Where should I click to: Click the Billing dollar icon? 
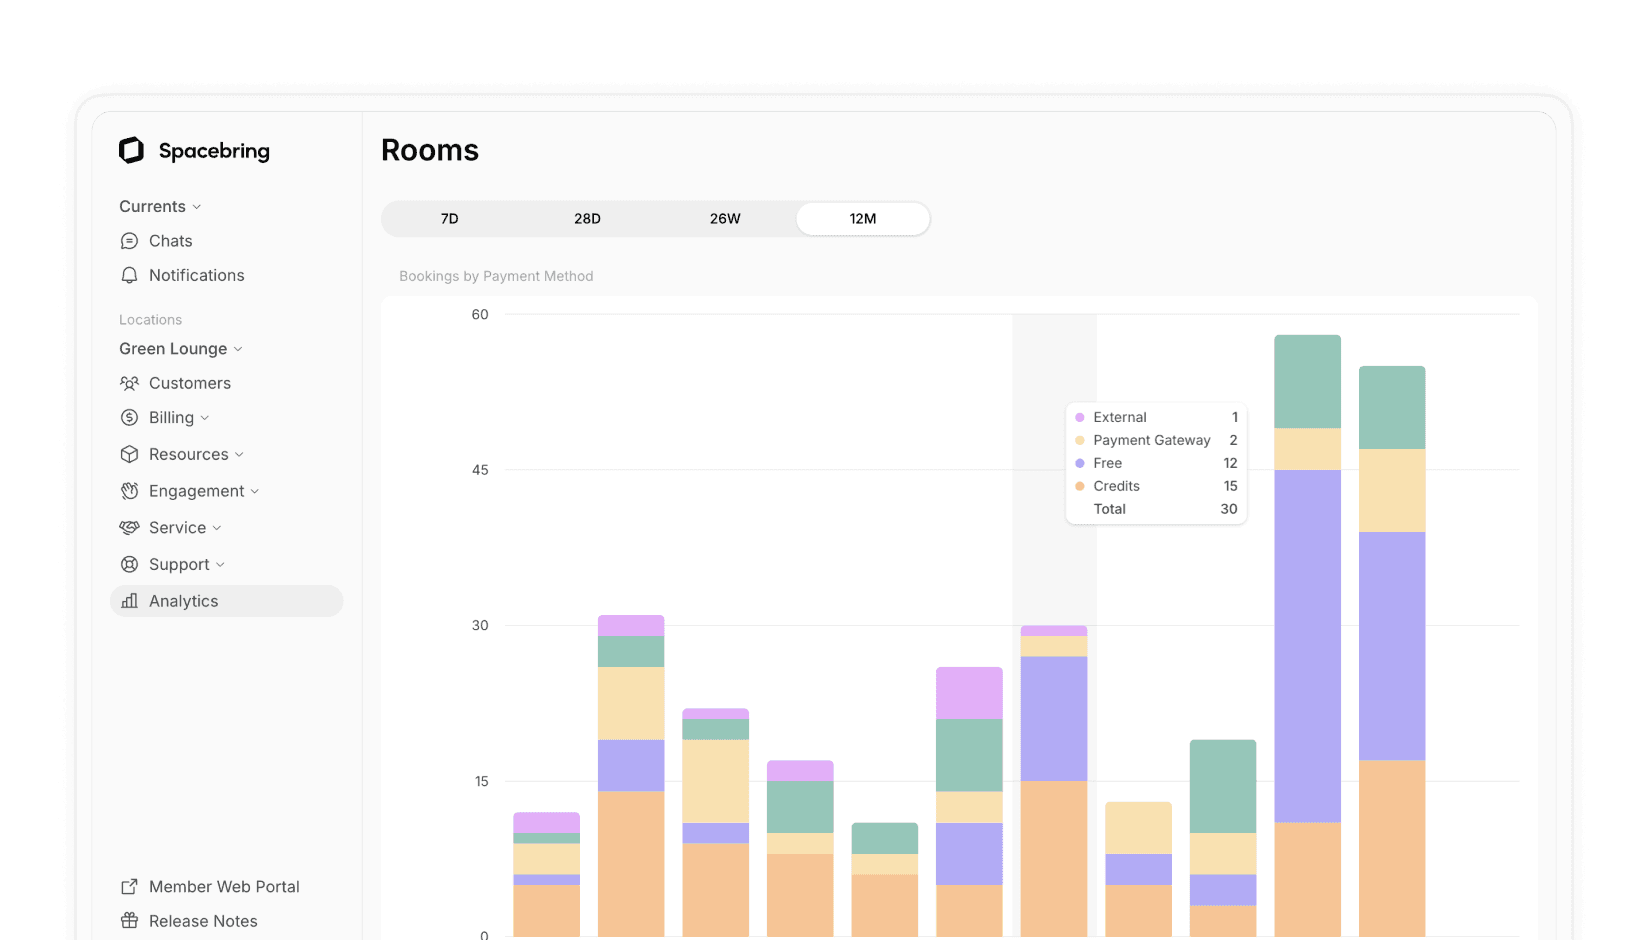(x=129, y=417)
